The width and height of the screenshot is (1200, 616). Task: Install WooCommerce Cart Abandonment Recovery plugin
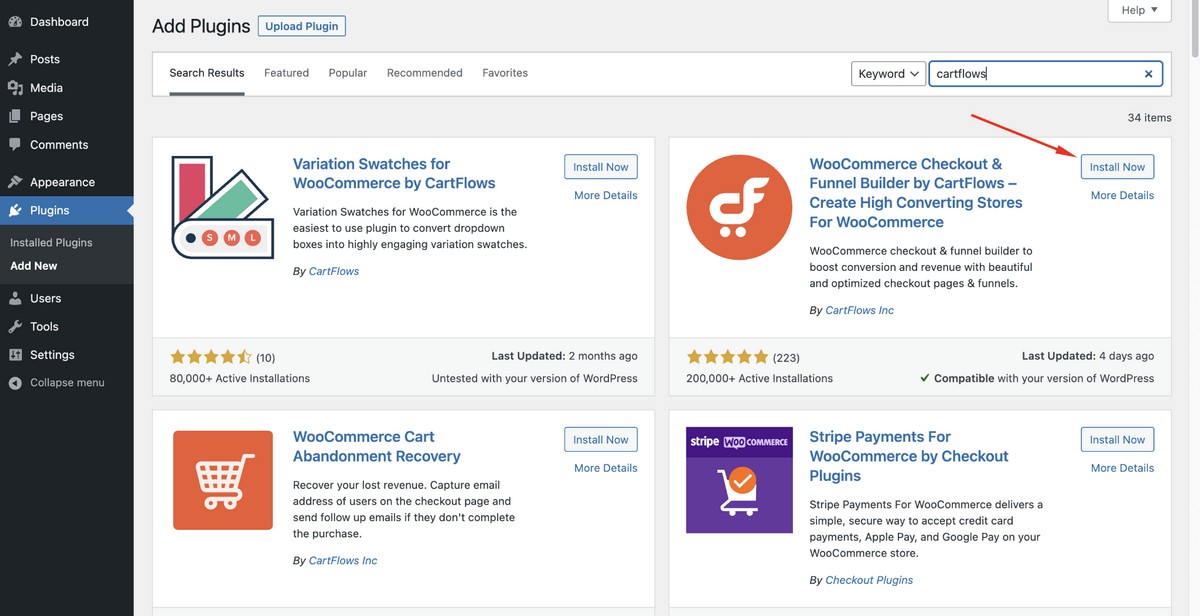601,440
